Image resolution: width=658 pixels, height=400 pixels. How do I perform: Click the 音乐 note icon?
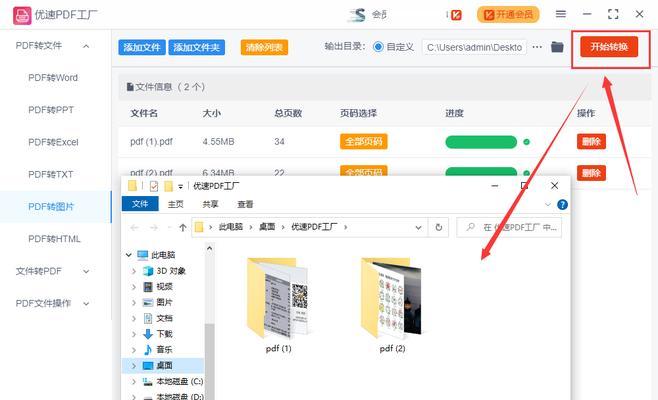pyautogui.click(x=148, y=349)
